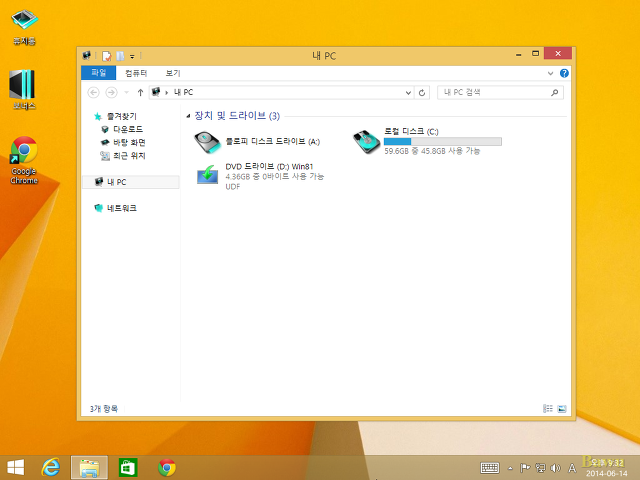This screenshot has height=480, width=640.
Task: Click the search magnifier icon
Action: (x=554, y=93)
